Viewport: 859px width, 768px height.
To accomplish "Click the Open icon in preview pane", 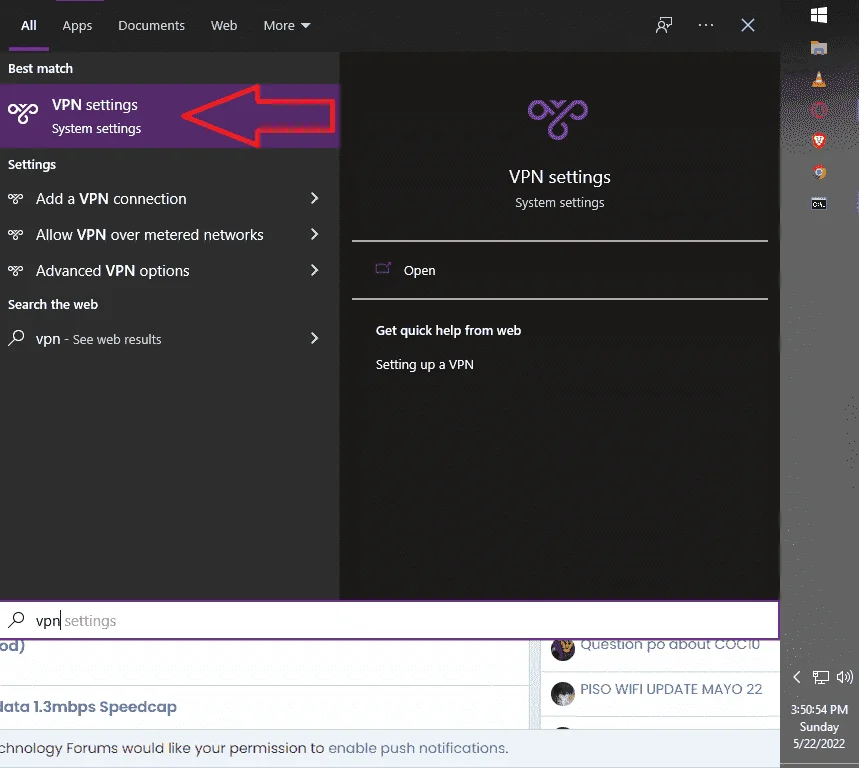I will pos(383,268).
